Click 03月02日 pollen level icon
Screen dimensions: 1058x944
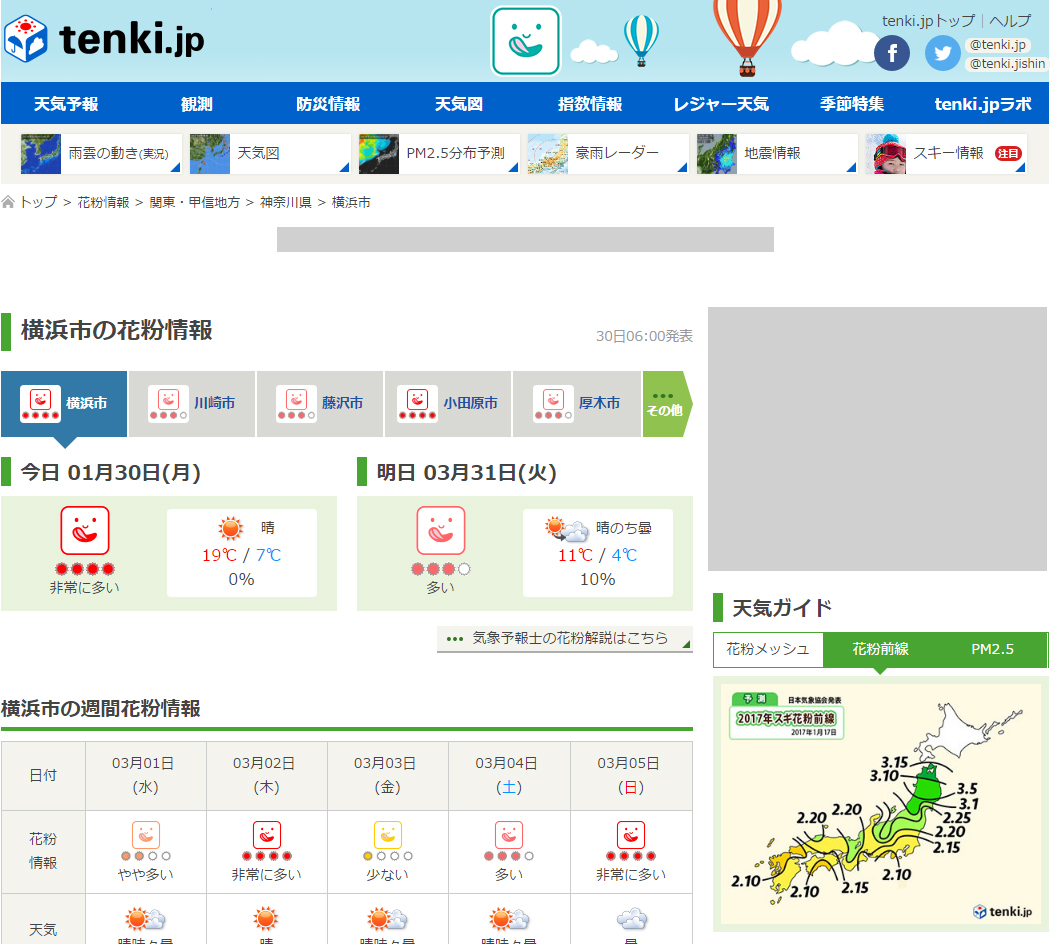tap(267, 835)
